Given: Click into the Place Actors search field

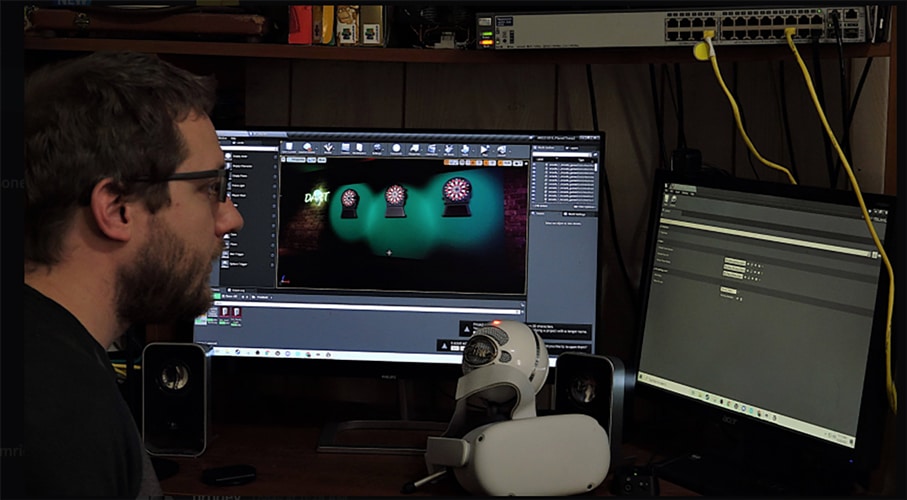Looking at the screenshot, I should [x=250, y=149].
